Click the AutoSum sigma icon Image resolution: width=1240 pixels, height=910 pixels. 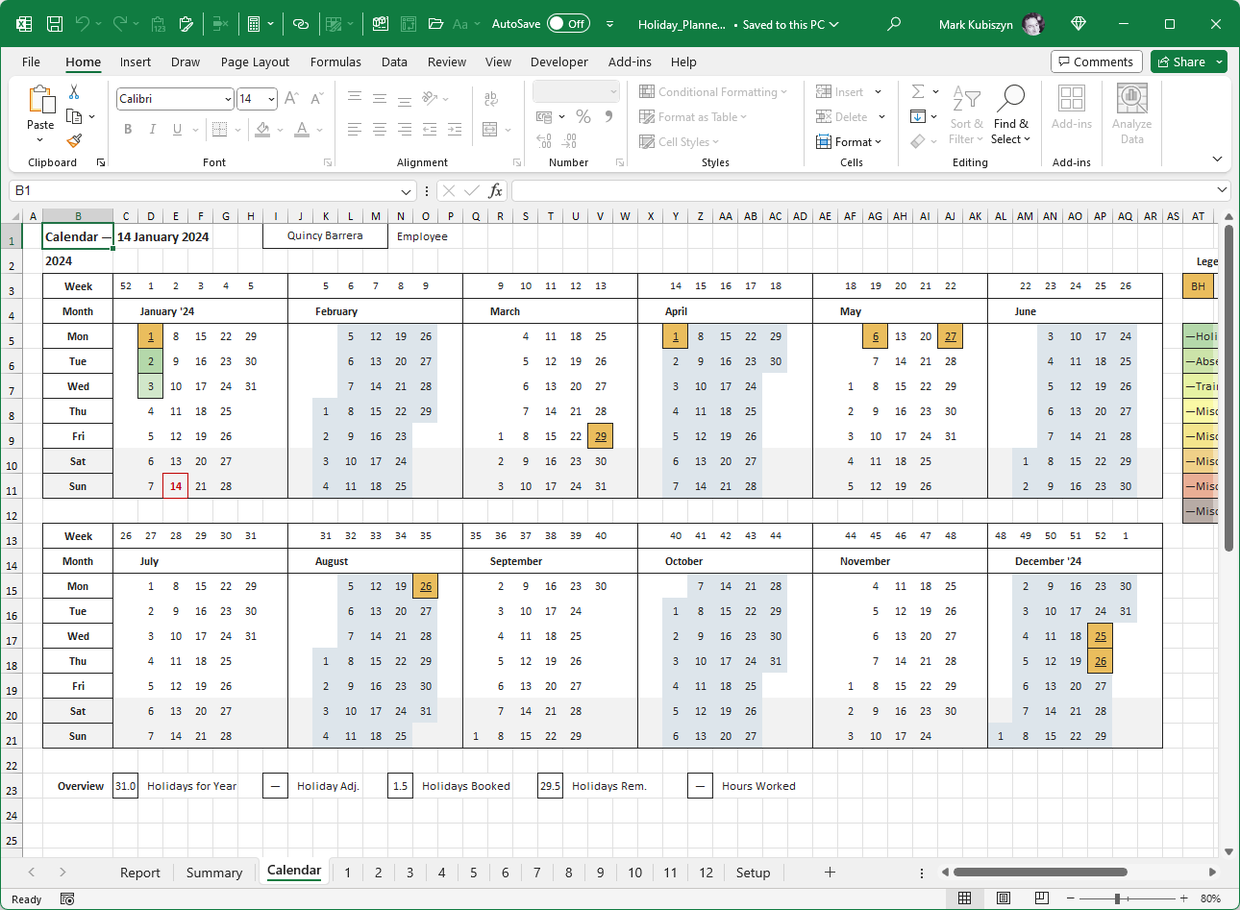pyautogui.click(x=918, y=92)
